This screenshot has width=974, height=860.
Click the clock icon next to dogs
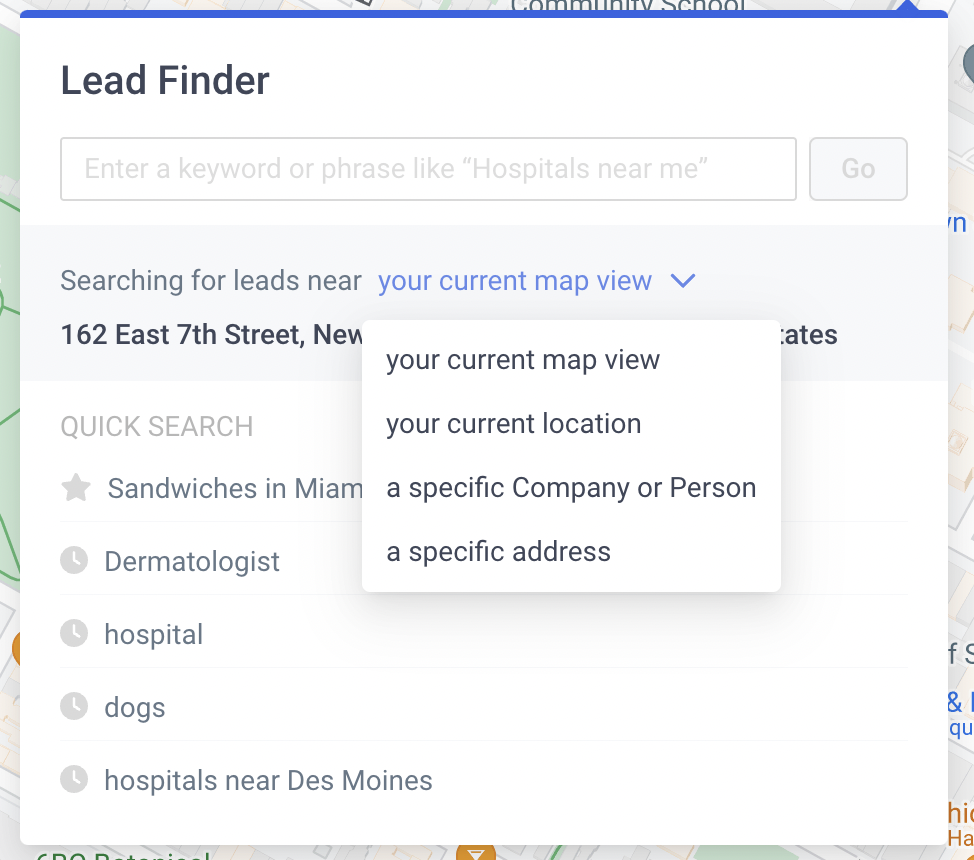[74, 707]
